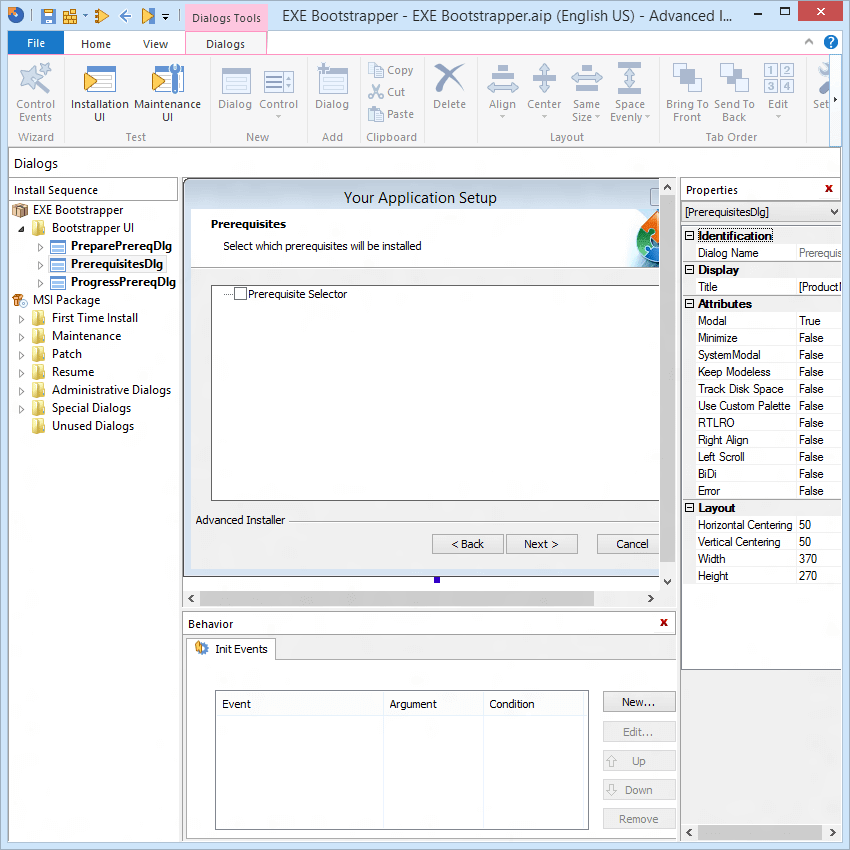The width and height of the screenshot is (850, 850).
Task: Paste from the clipboard
Action: pos(391,114)
